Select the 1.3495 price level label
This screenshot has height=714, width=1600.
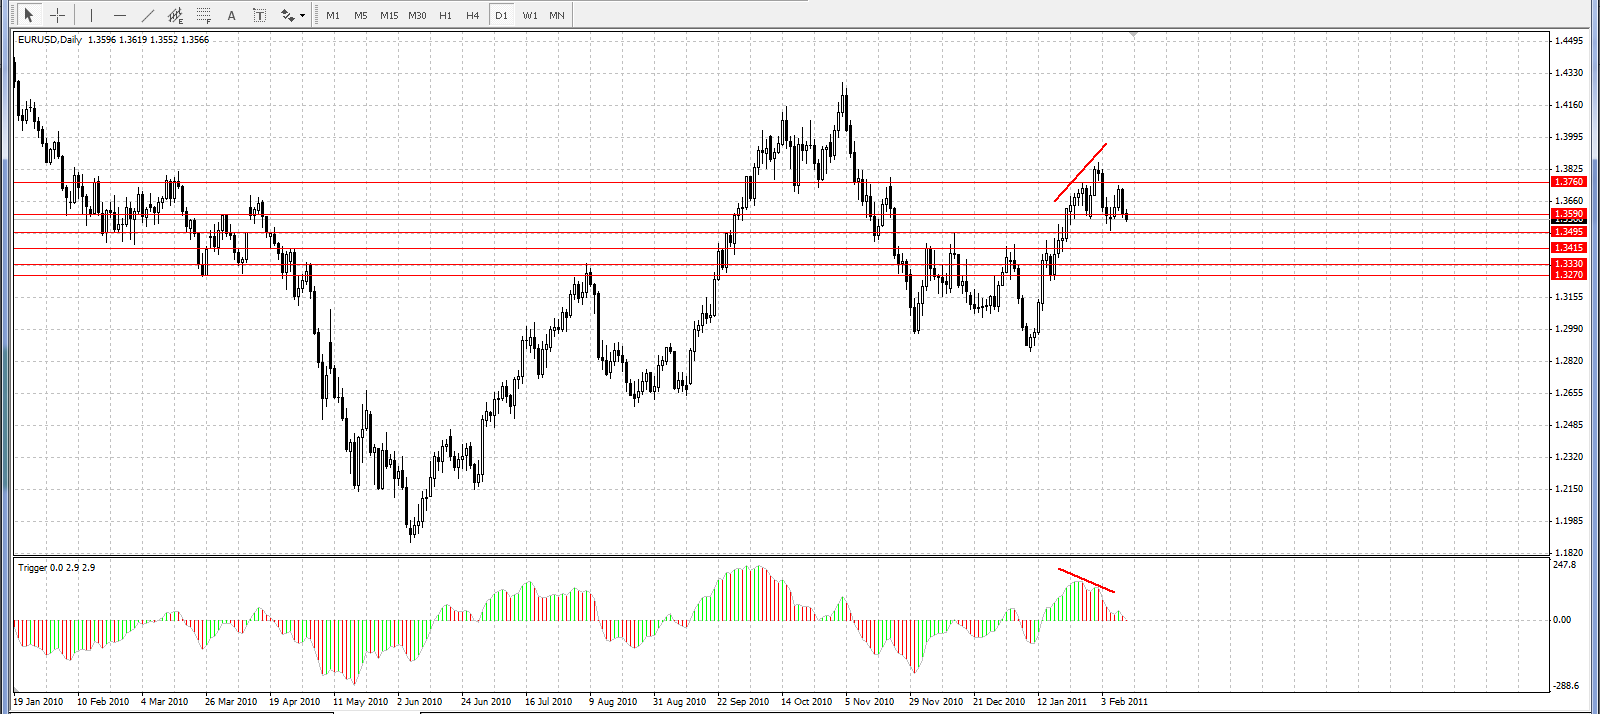[1568, 232]
